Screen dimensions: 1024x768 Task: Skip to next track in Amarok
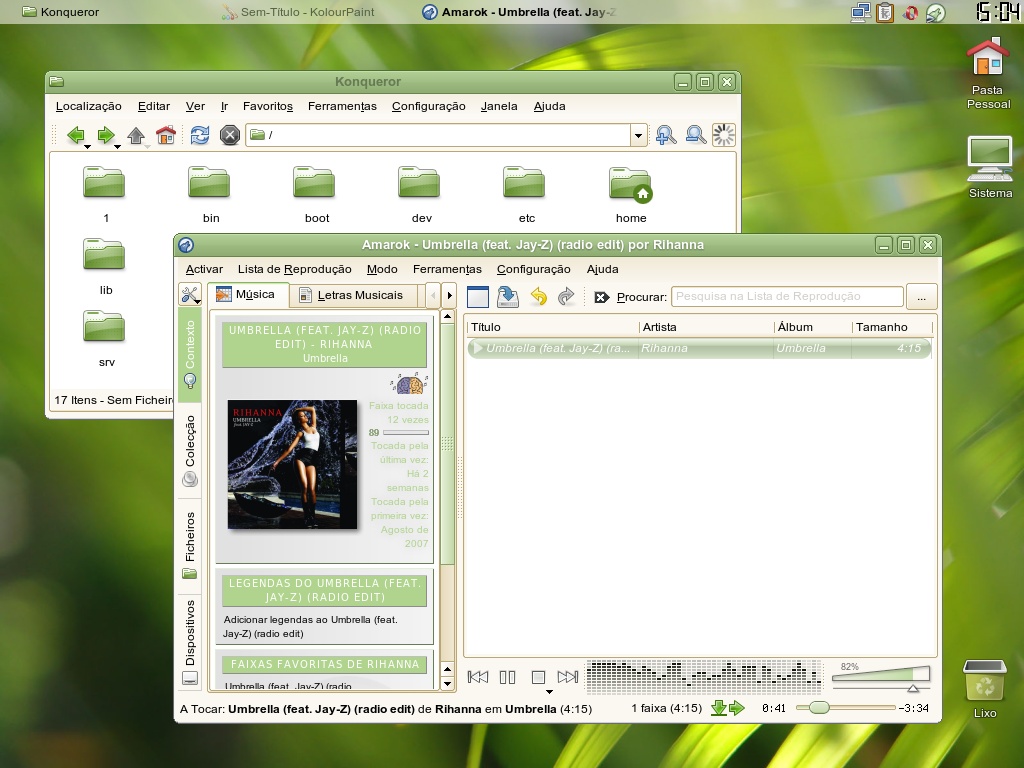point(568,677)
